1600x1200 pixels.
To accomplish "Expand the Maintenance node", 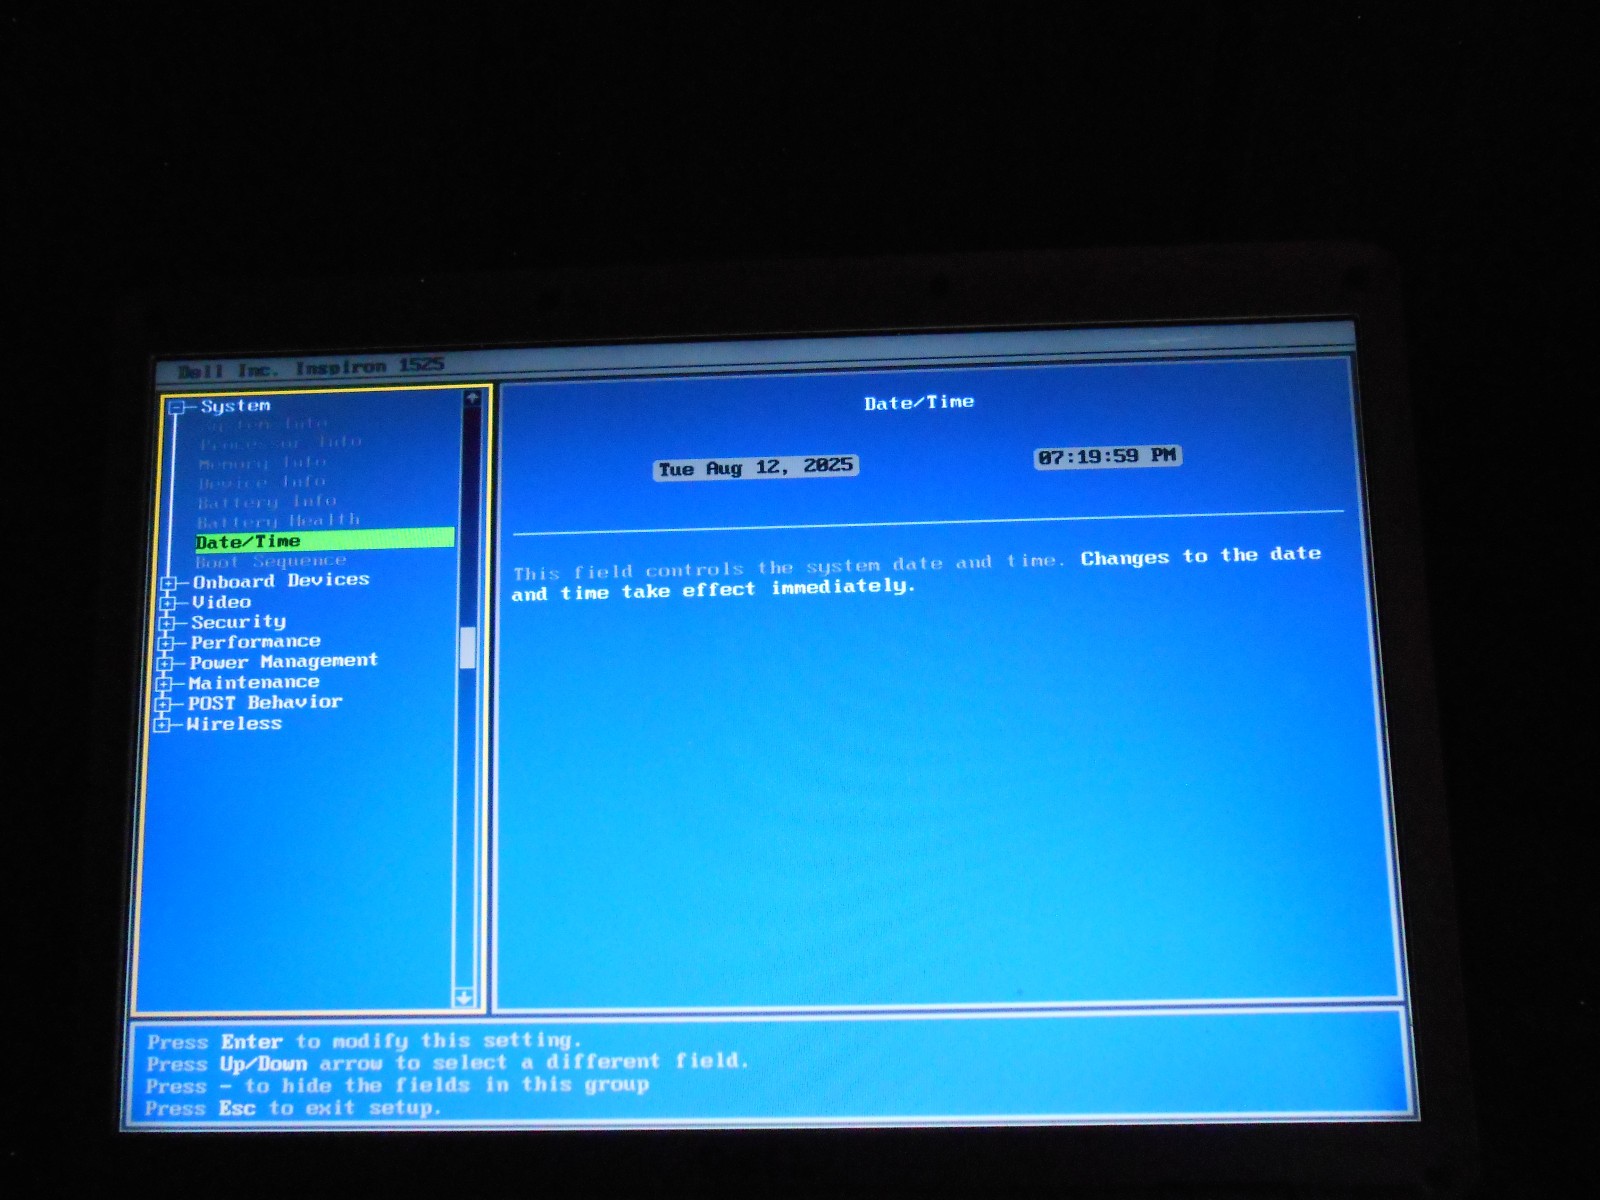I will click(x=164, y=684).
